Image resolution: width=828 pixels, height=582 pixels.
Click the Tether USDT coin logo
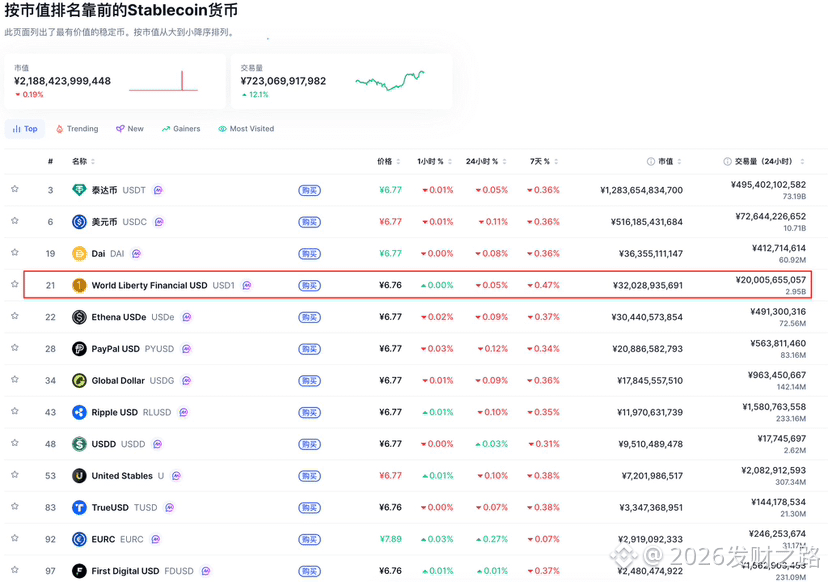(x=79, y=190)
